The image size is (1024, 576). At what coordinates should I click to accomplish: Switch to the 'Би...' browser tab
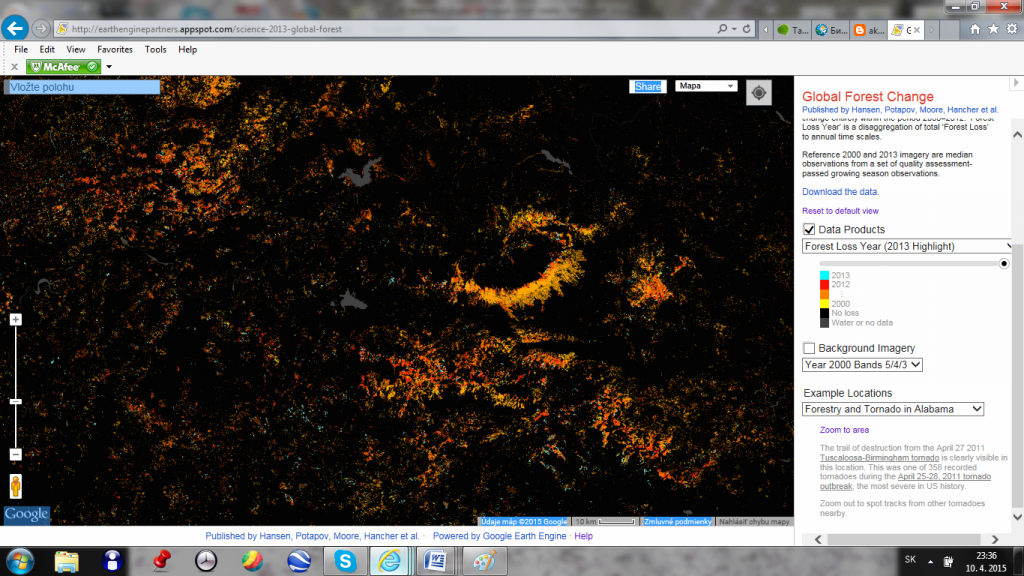(x=831, y=29)
